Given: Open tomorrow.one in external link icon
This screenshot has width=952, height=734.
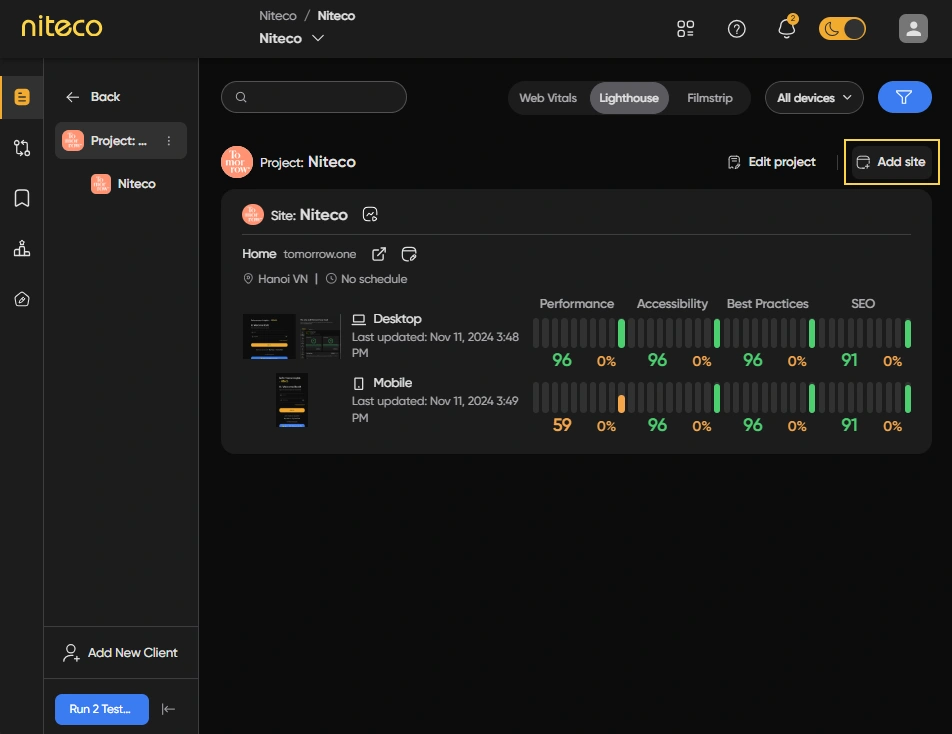Looking at the screenshot, I should tap(379, 254).
